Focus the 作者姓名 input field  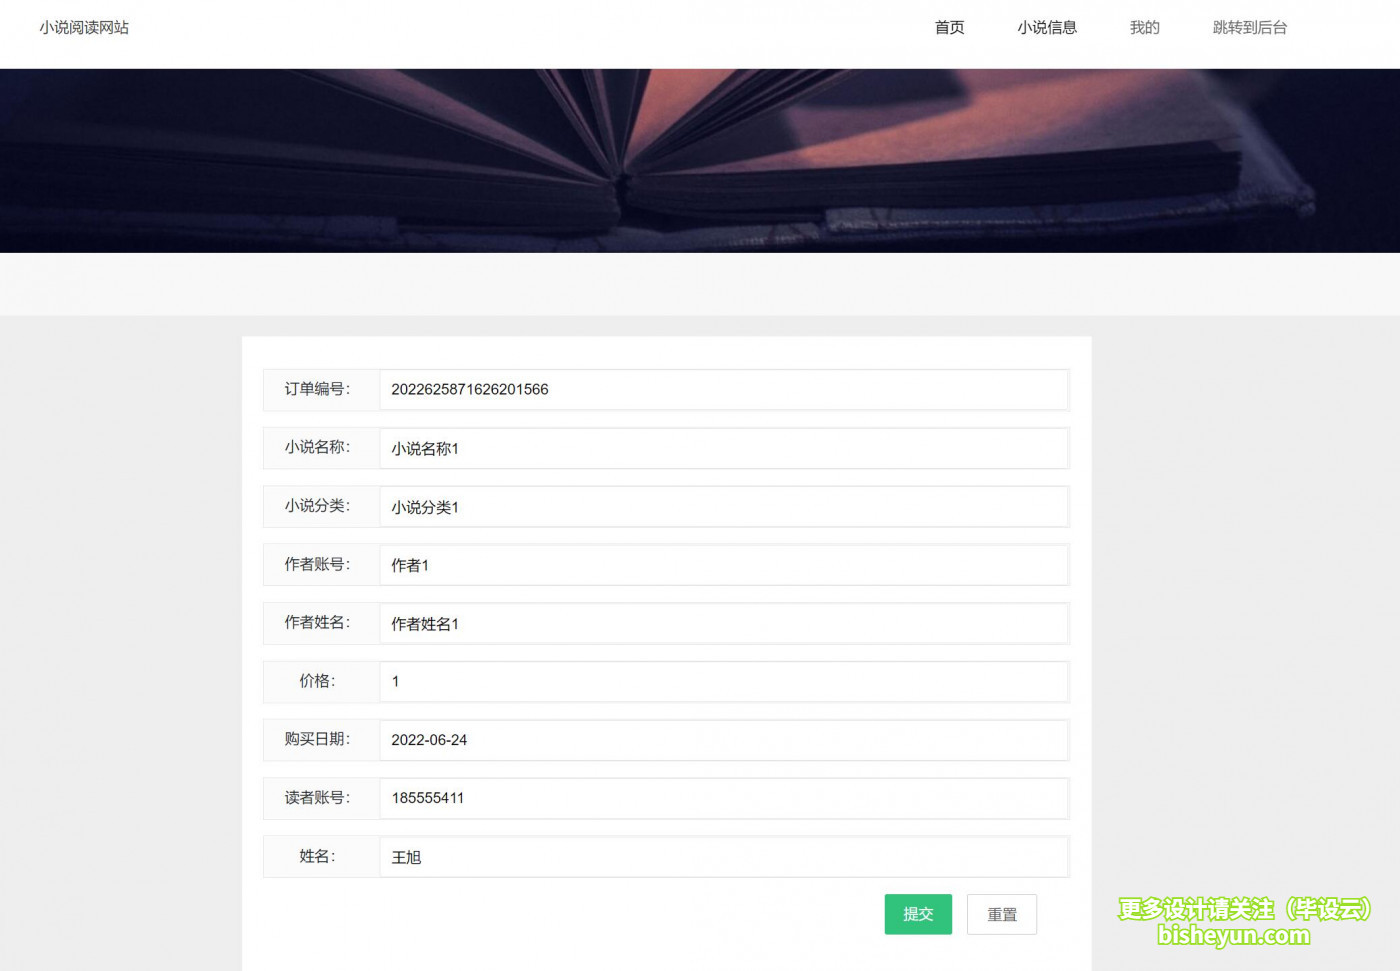(724, 623)
